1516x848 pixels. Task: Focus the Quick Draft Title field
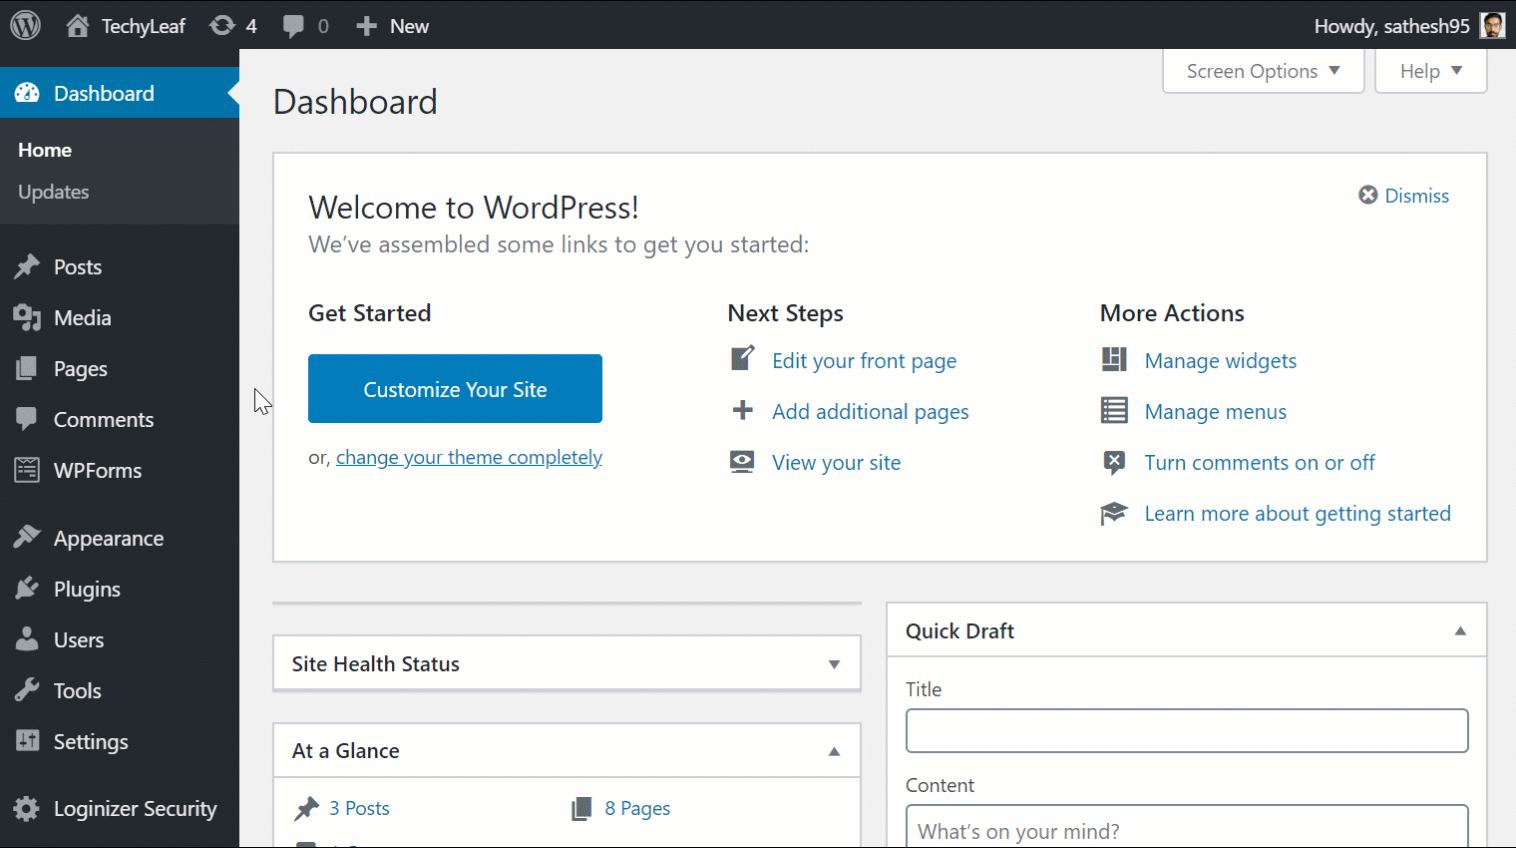point(1187,731)
